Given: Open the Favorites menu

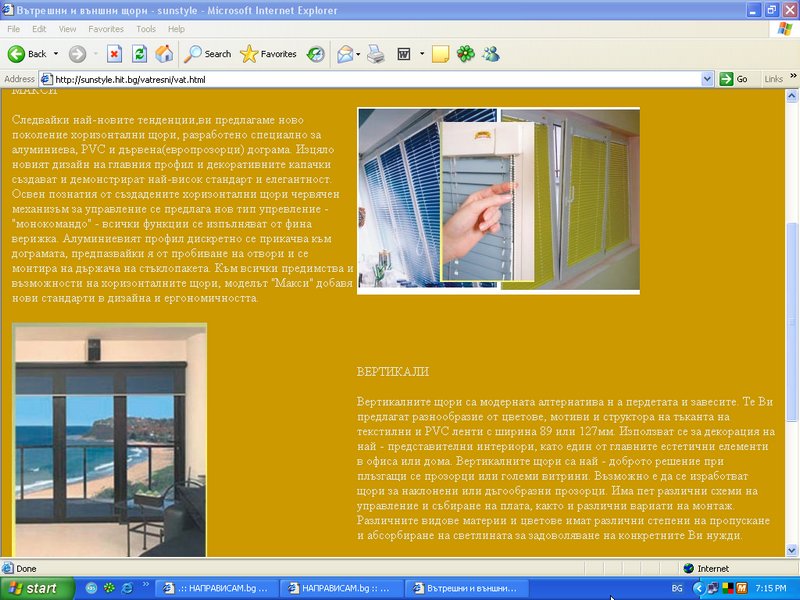Looking at the screenshot, I should pos(106,29).
